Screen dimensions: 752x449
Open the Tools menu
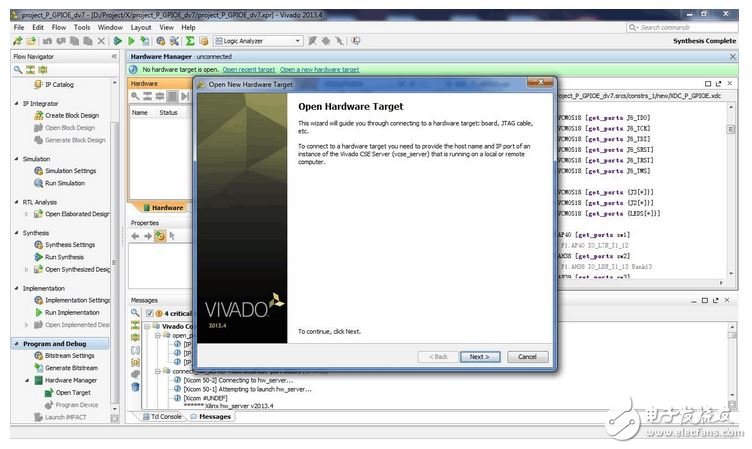click(82, 28)
